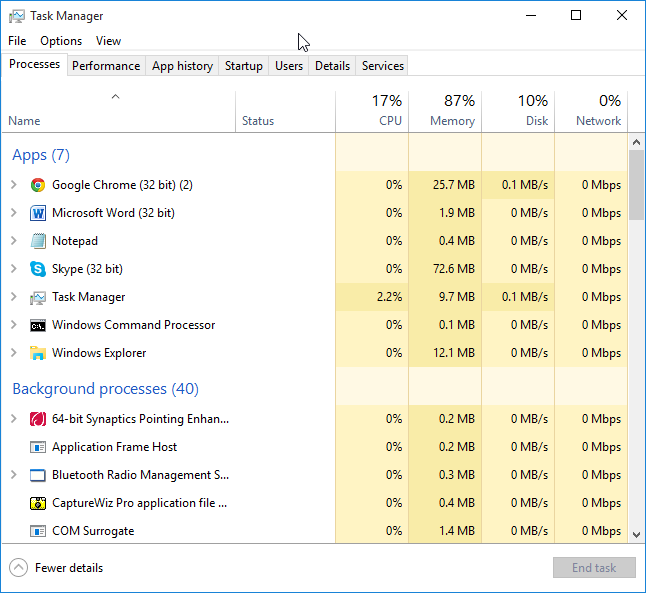Open the View menu
Screen dimensions: 646x593
108,41
